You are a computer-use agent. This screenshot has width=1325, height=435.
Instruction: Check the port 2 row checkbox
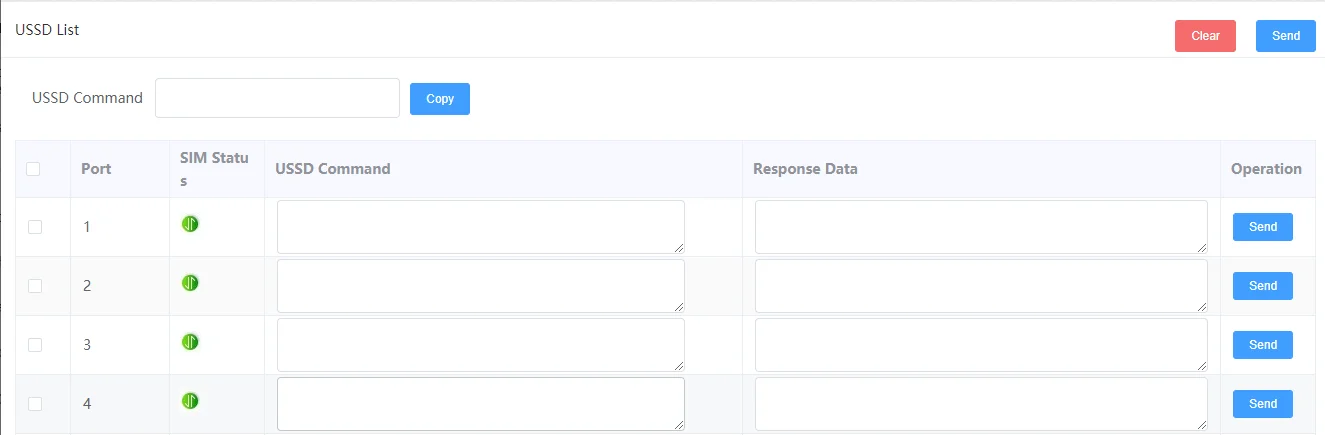[x=35, y=286]
